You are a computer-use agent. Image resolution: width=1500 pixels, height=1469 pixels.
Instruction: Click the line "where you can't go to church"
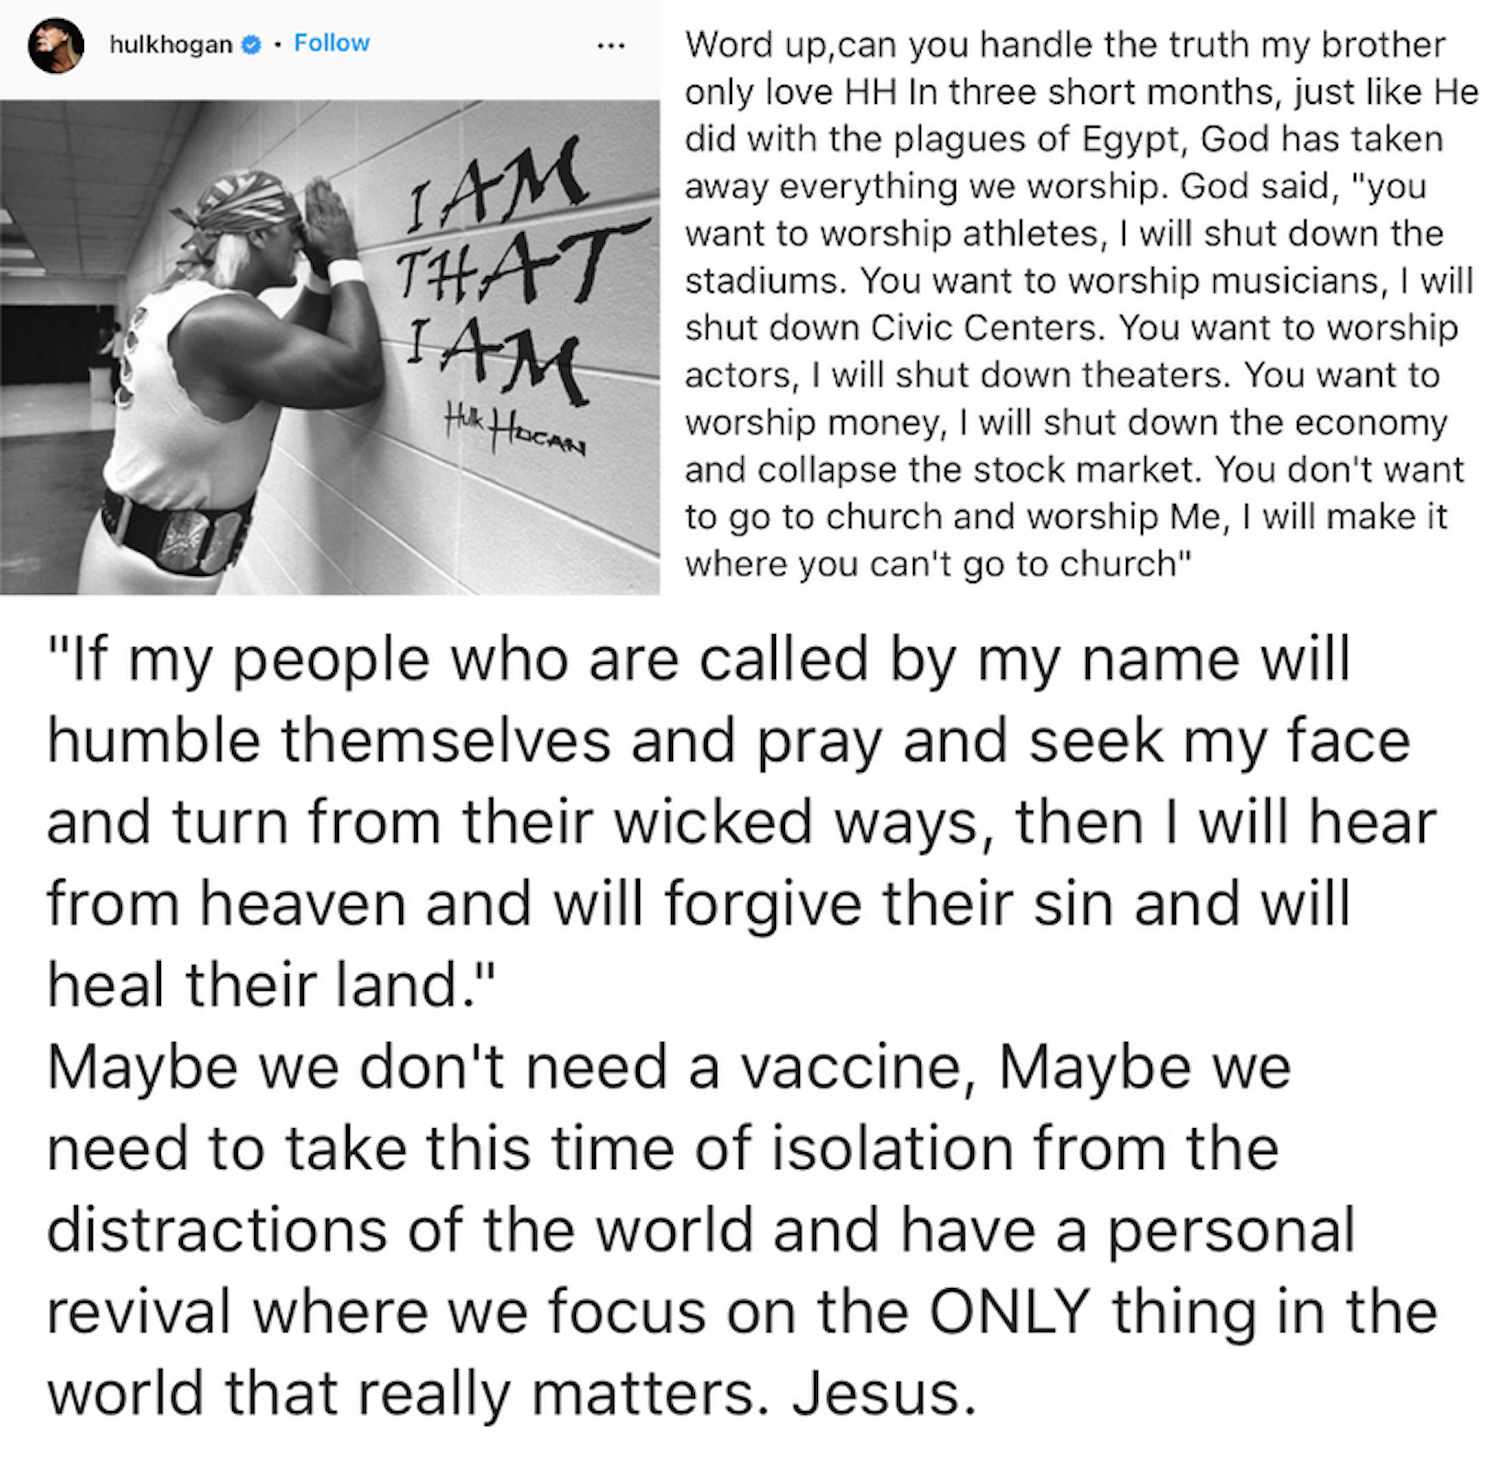pos(938,564)
